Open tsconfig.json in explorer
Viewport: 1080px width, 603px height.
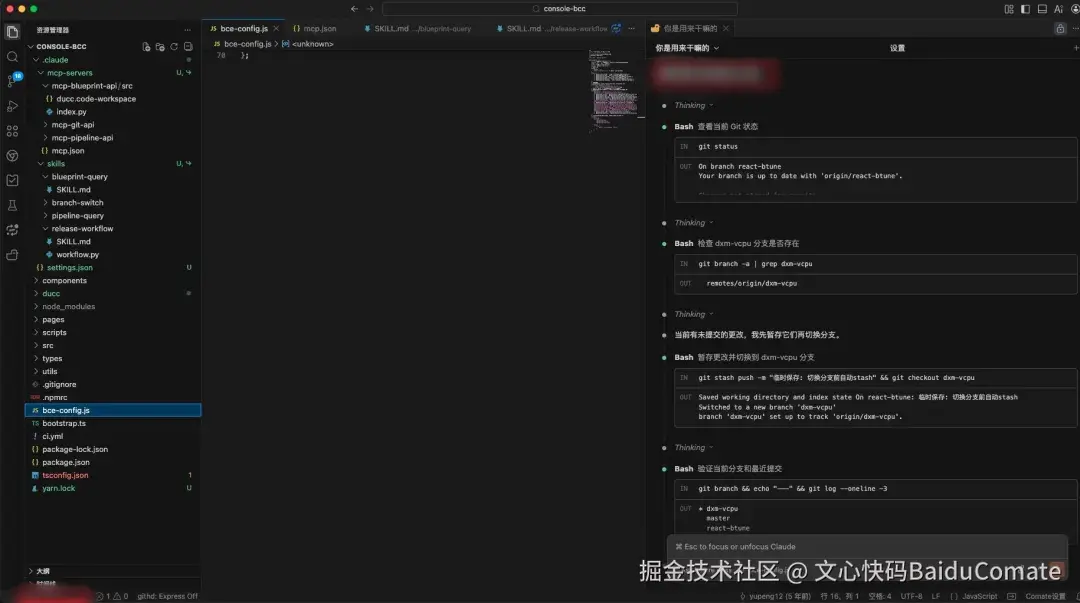65,476
